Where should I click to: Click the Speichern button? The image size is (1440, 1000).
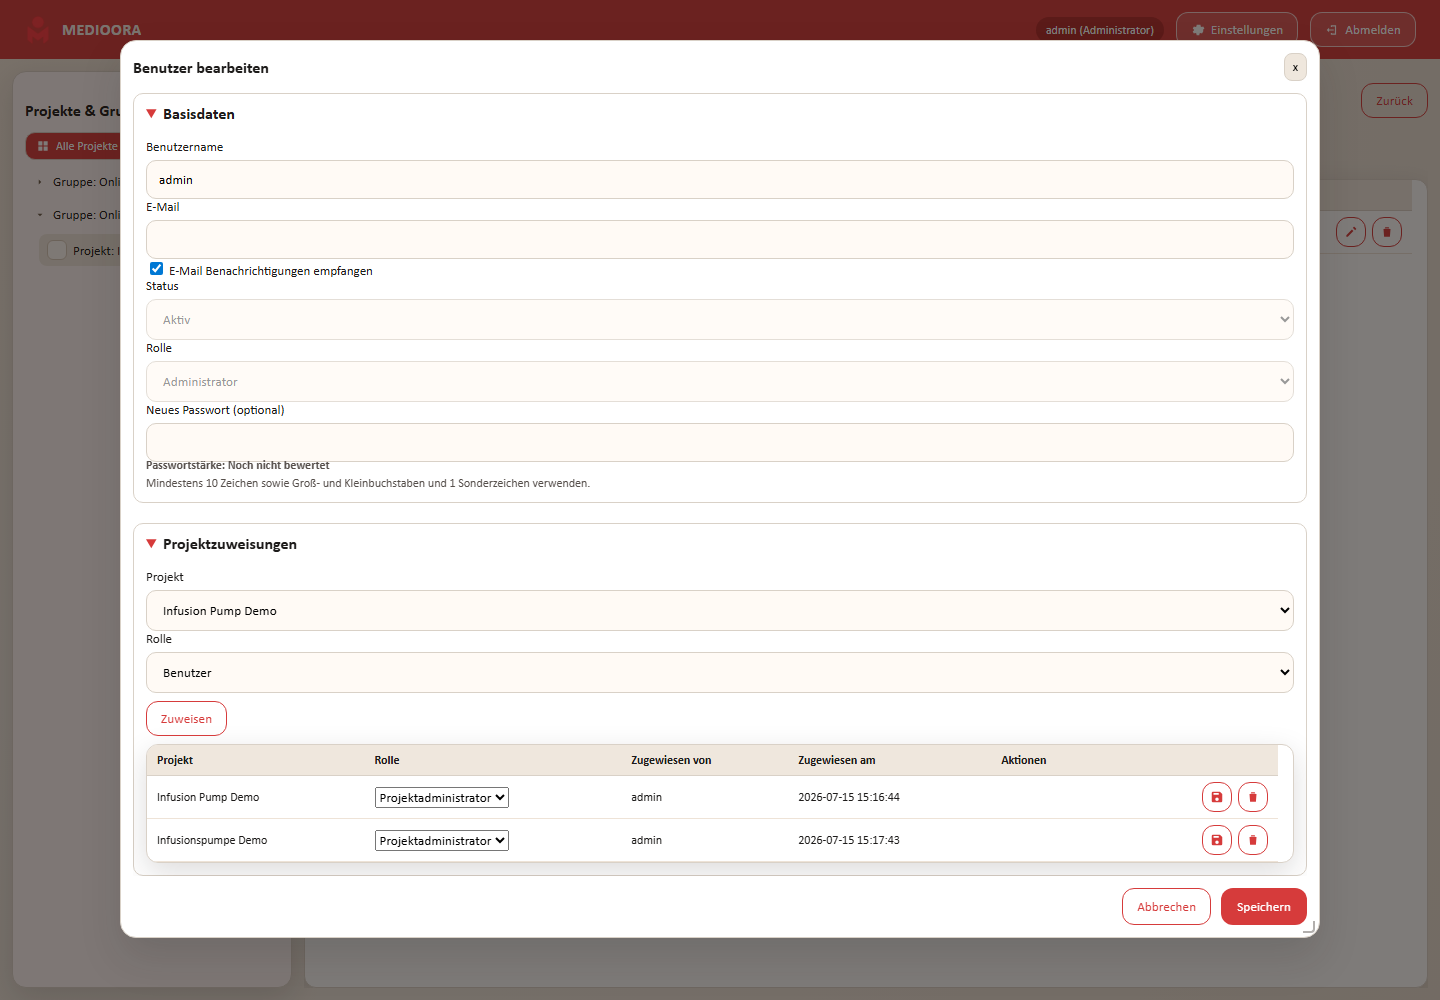[1264, 907]
